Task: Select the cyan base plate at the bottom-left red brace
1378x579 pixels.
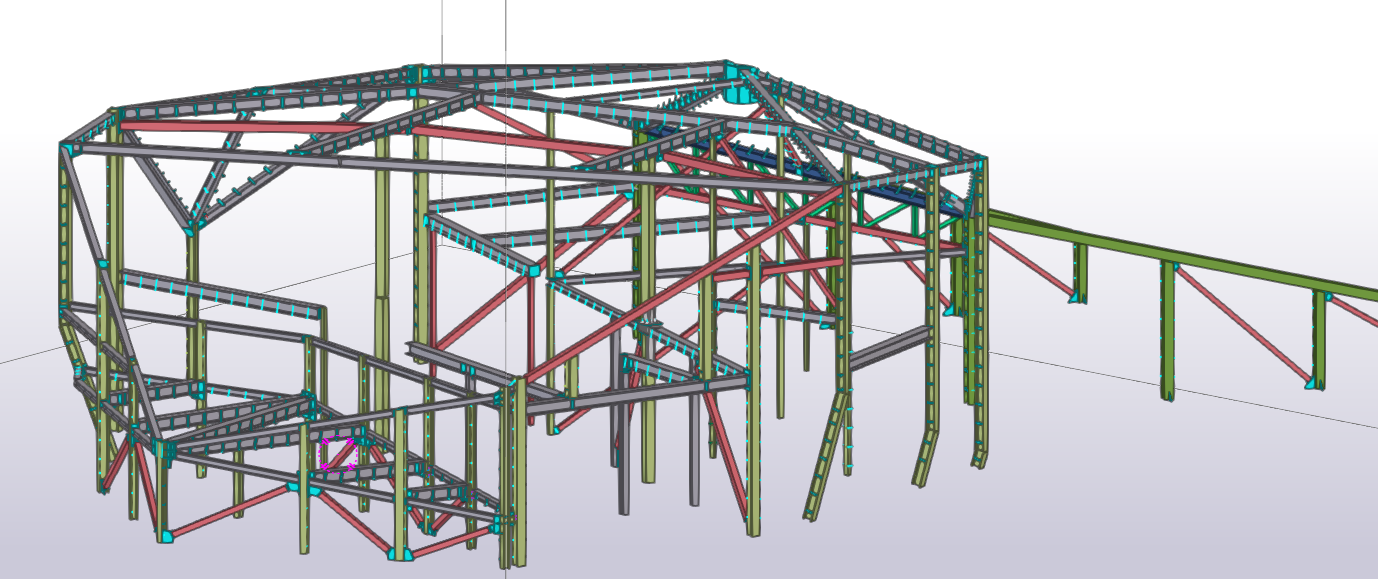Action: click(165, 536)
